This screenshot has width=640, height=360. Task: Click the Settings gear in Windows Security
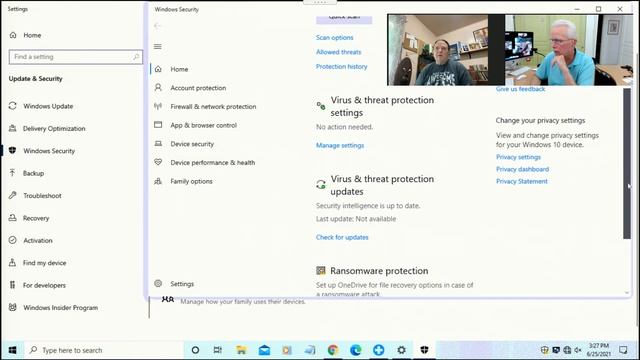[x=158, y=283]
